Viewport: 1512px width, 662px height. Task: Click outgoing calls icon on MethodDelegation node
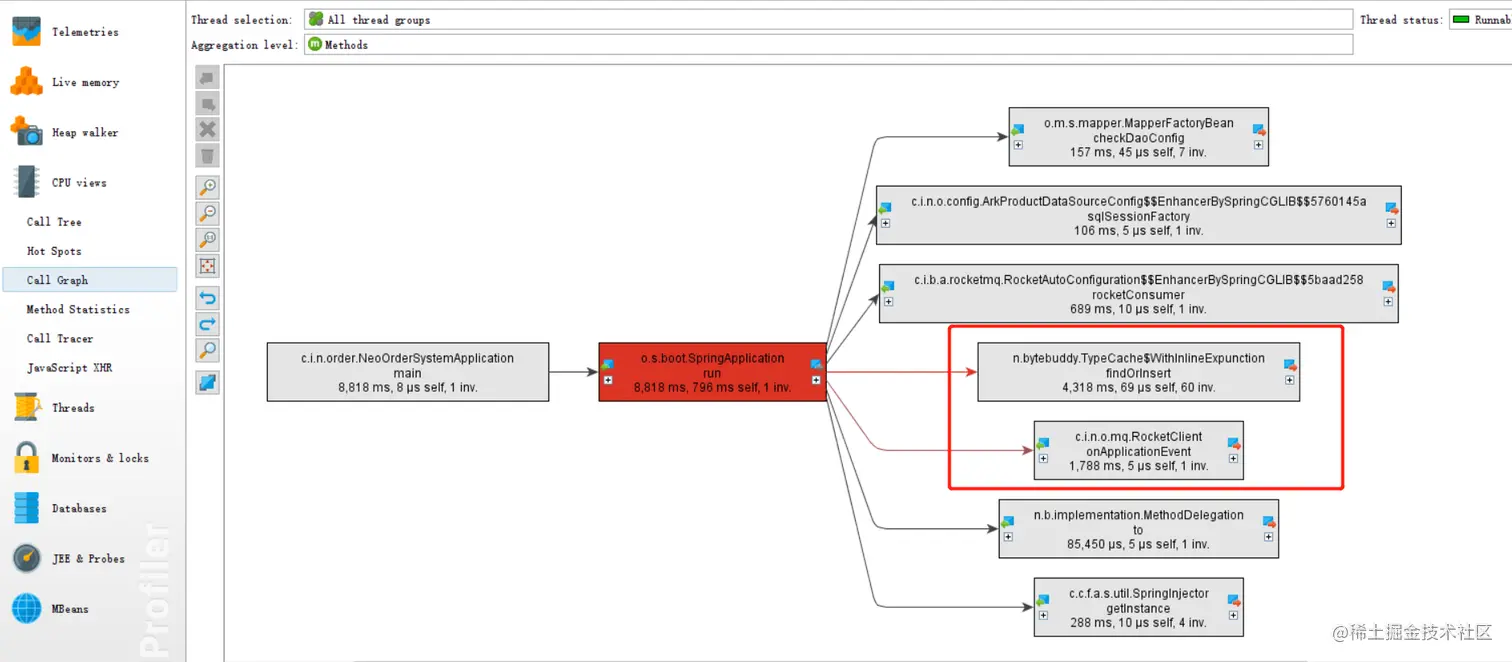(1269, 522)
